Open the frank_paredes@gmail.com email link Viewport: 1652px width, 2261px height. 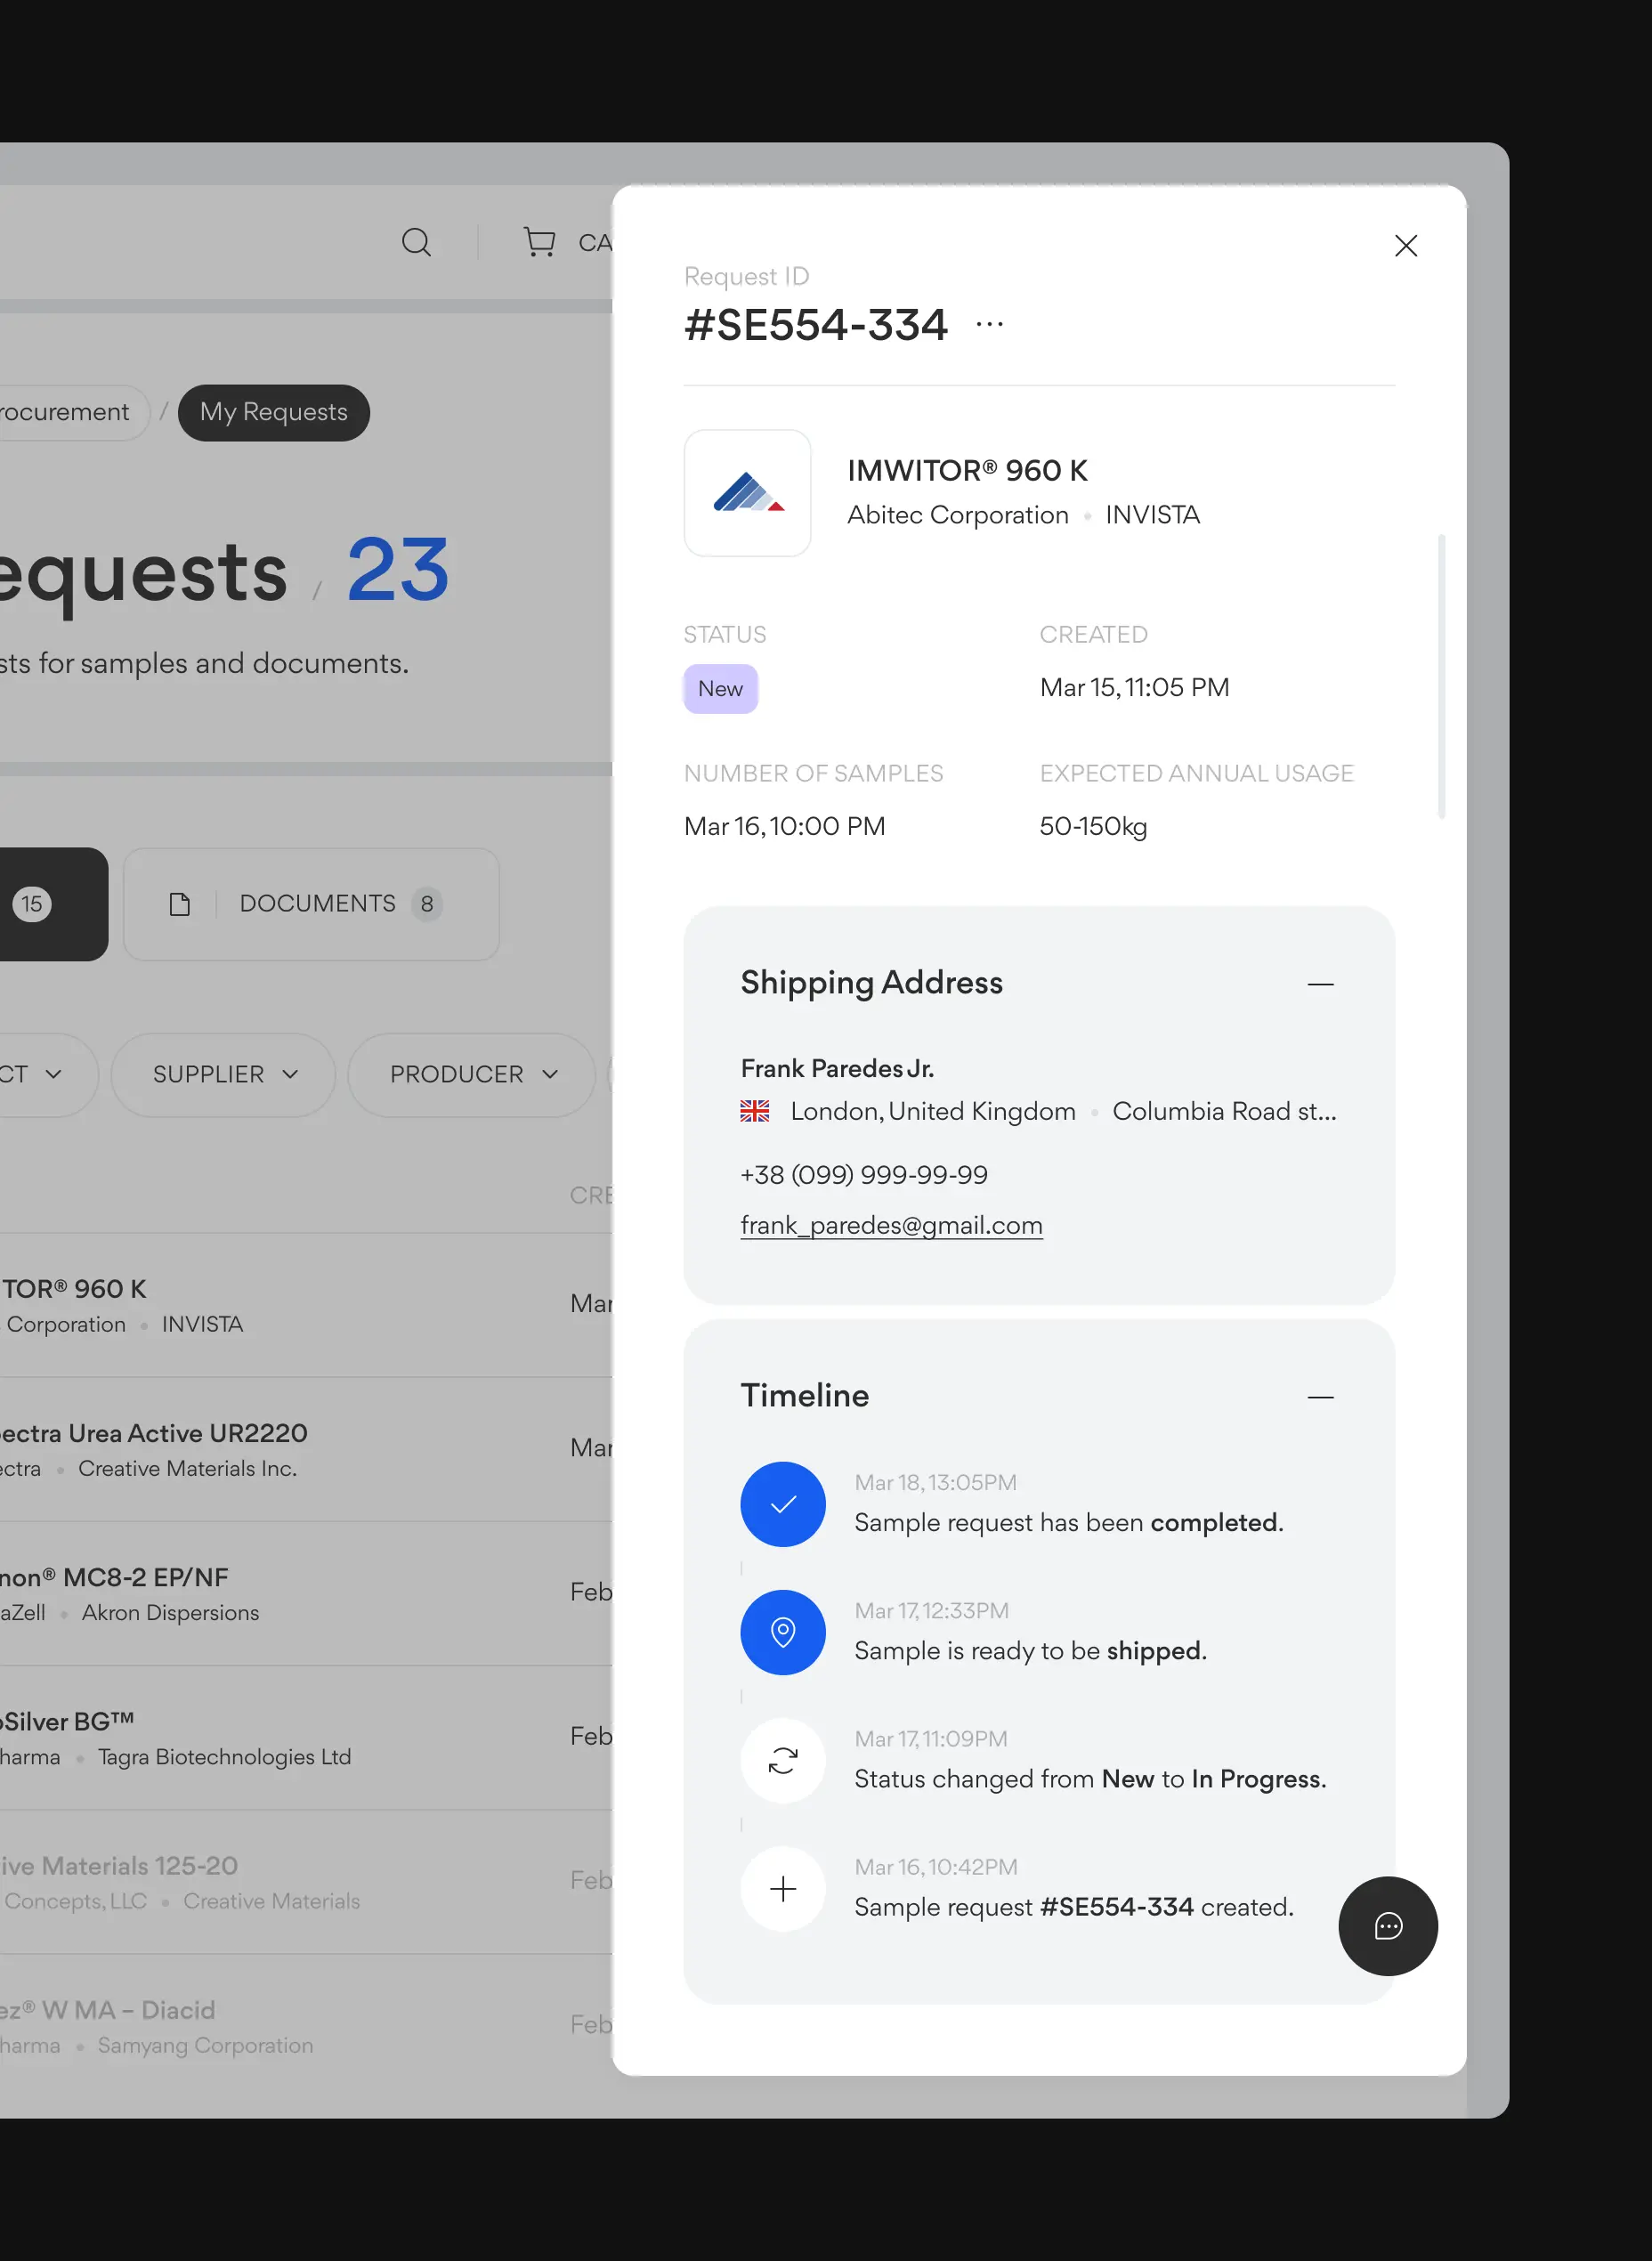click(891, 1225)
